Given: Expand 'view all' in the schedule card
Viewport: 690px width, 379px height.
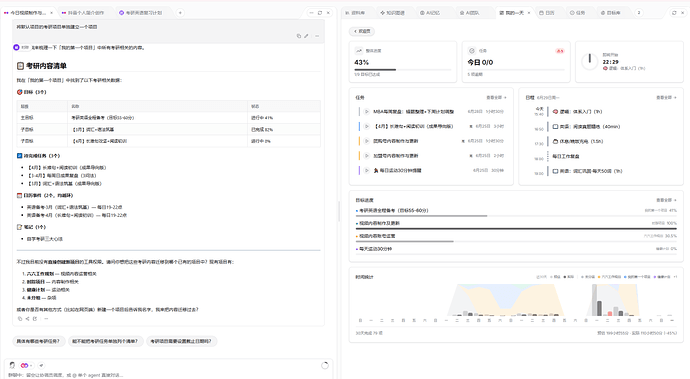Looking at the screenshot, I should [x=666, y=97].
